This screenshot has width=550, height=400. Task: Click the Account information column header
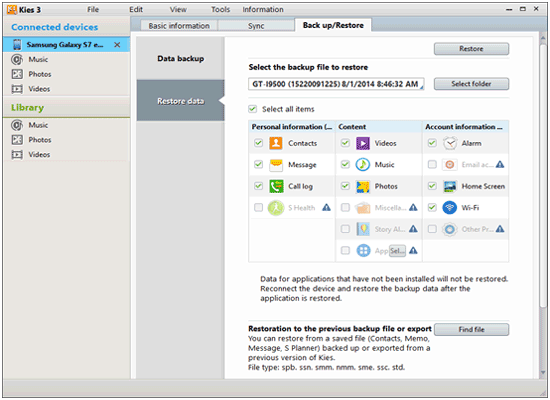click(465, 127)
